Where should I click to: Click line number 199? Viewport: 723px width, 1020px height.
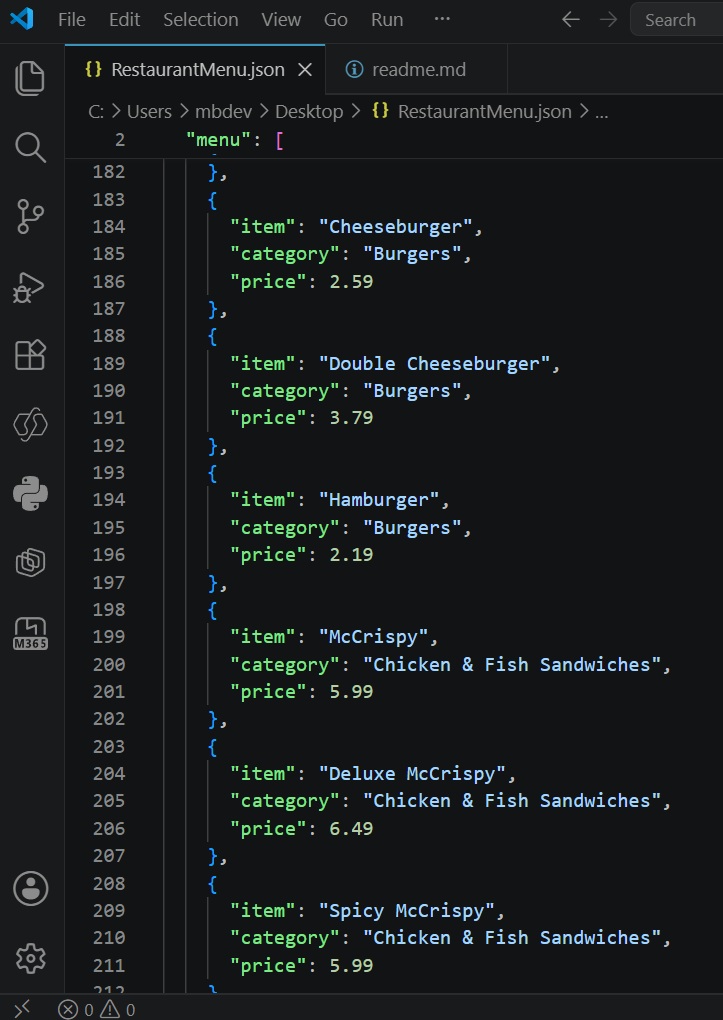coord(109,637)
